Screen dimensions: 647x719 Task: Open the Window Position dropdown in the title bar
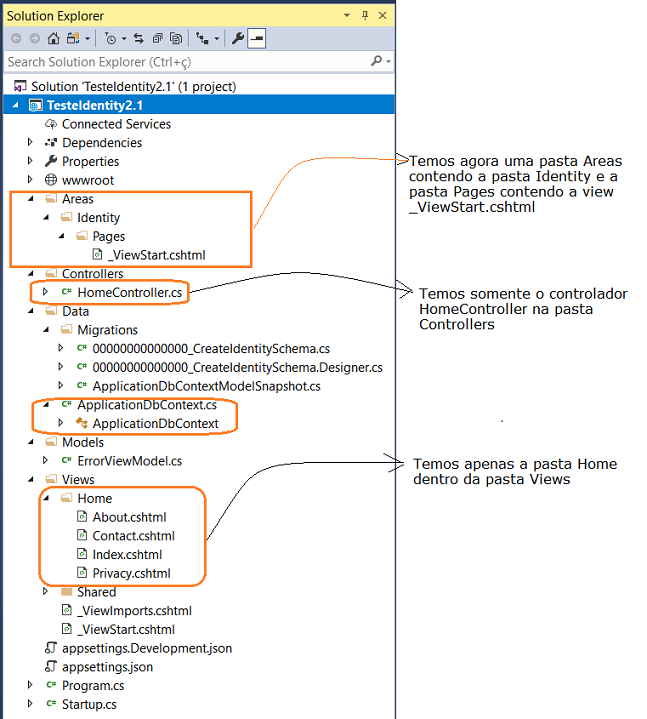pos(347,16)
